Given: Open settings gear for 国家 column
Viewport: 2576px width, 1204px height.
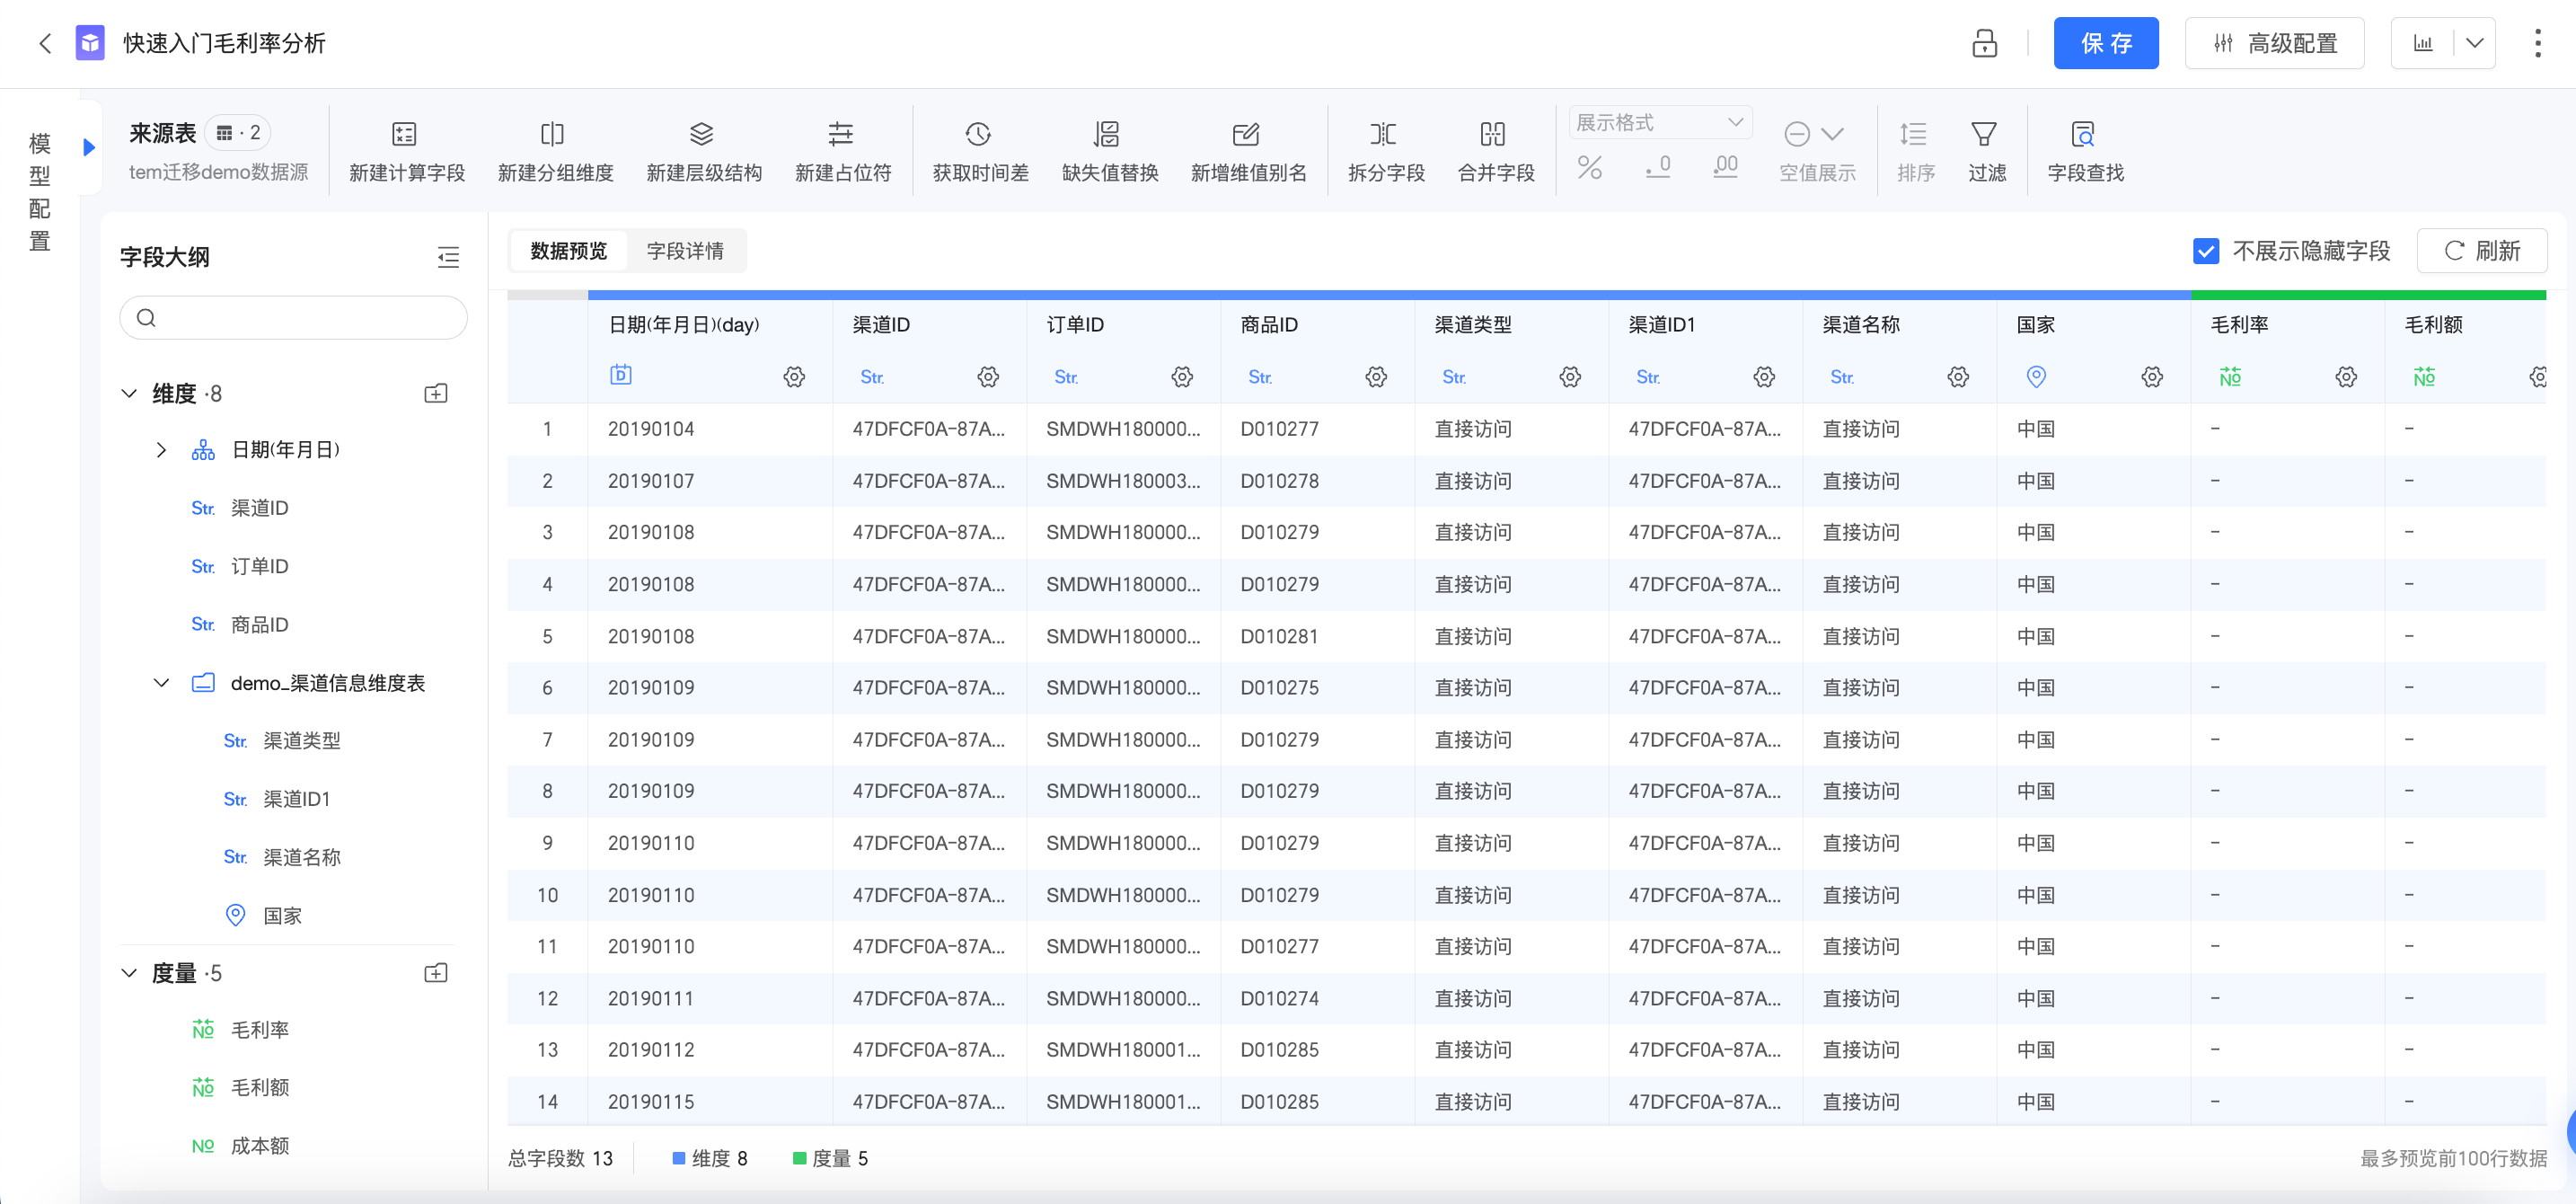Looking at the screenshot, I should [2152, 377].
